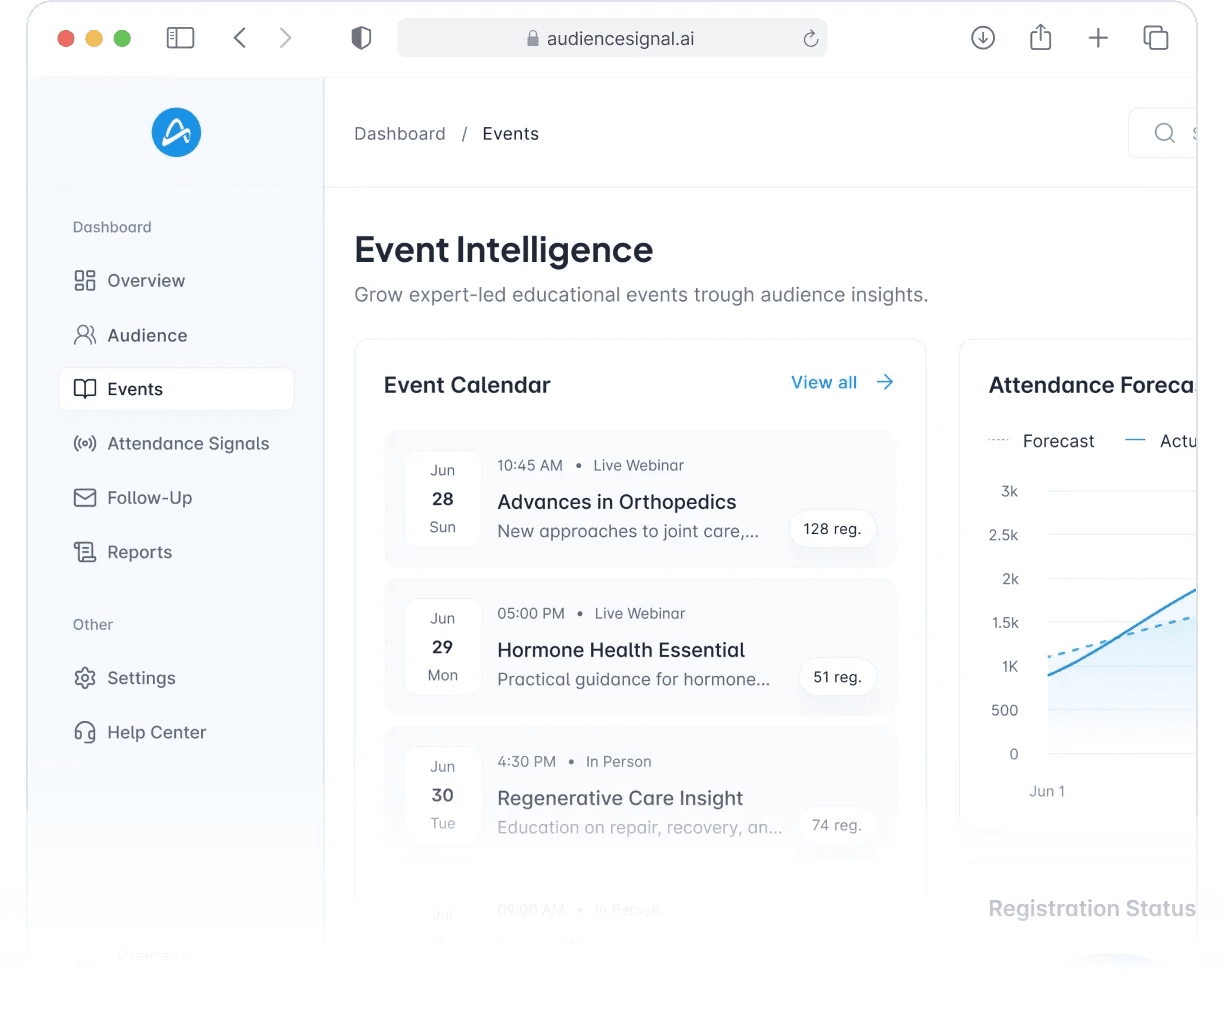
Task: Click the privacy shield icon in the toolbar
Action: (361, 38)
